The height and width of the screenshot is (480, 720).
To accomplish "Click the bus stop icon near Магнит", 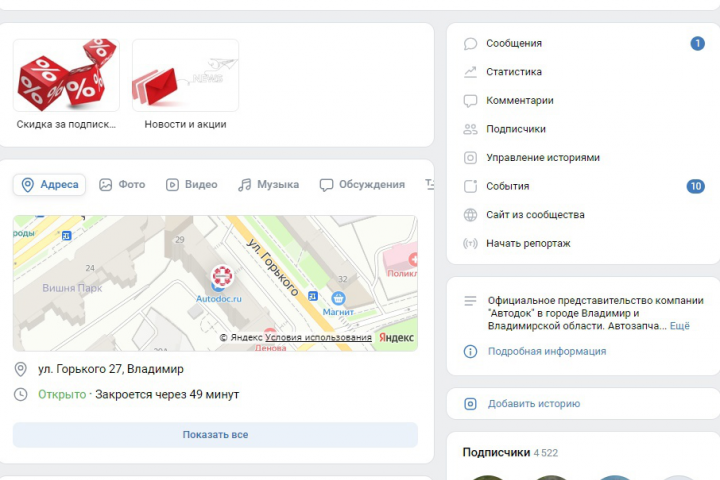I will (313, 296).
